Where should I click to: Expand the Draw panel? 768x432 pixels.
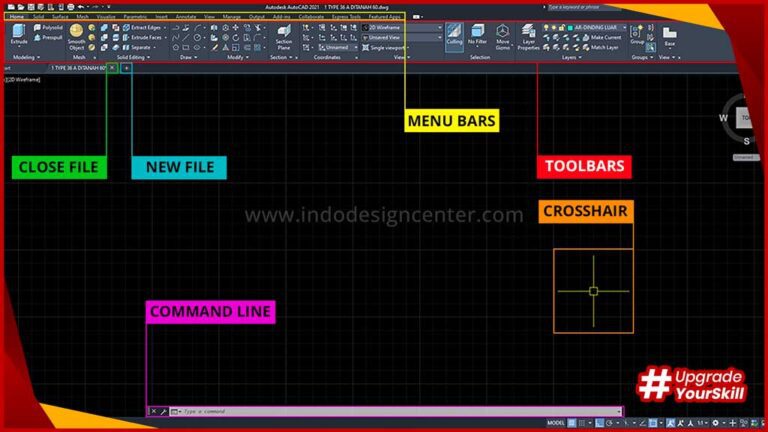pos(189,57)
